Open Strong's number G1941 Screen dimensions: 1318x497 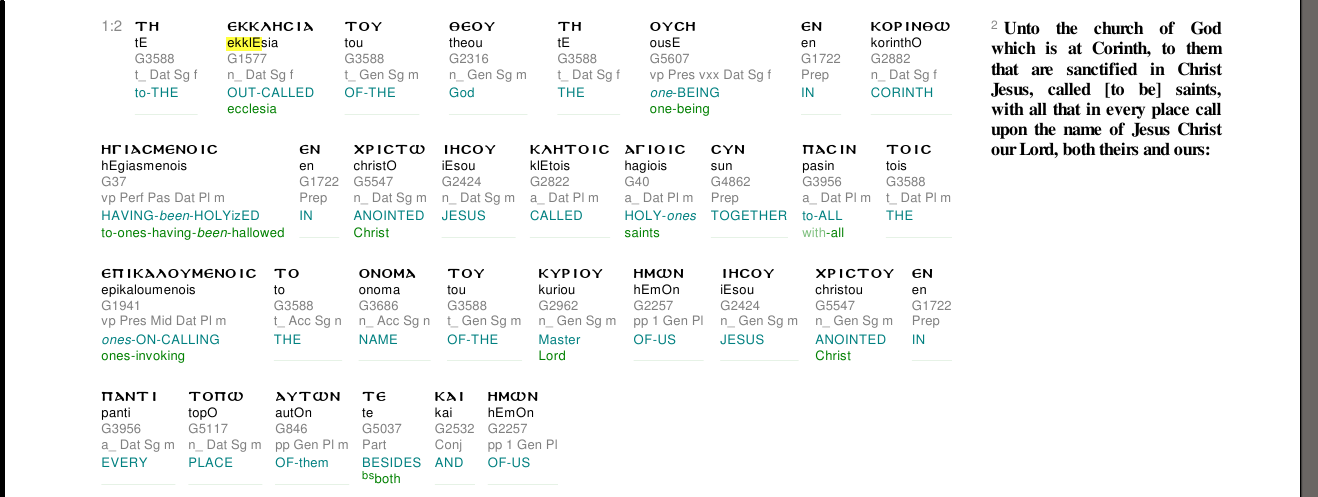pyautogui.click(x=121, y=306)
